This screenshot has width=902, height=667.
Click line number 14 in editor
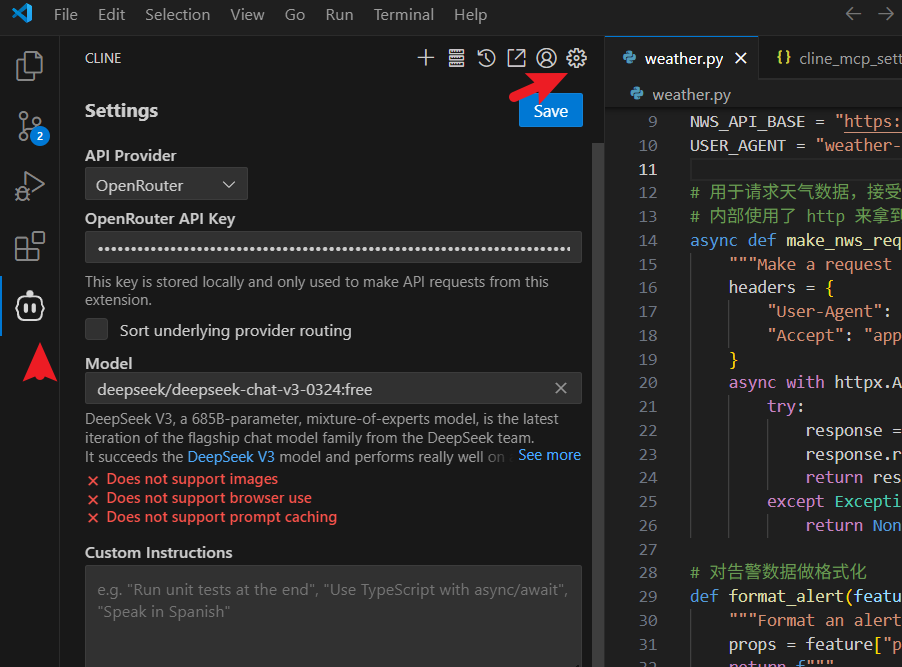648,241
